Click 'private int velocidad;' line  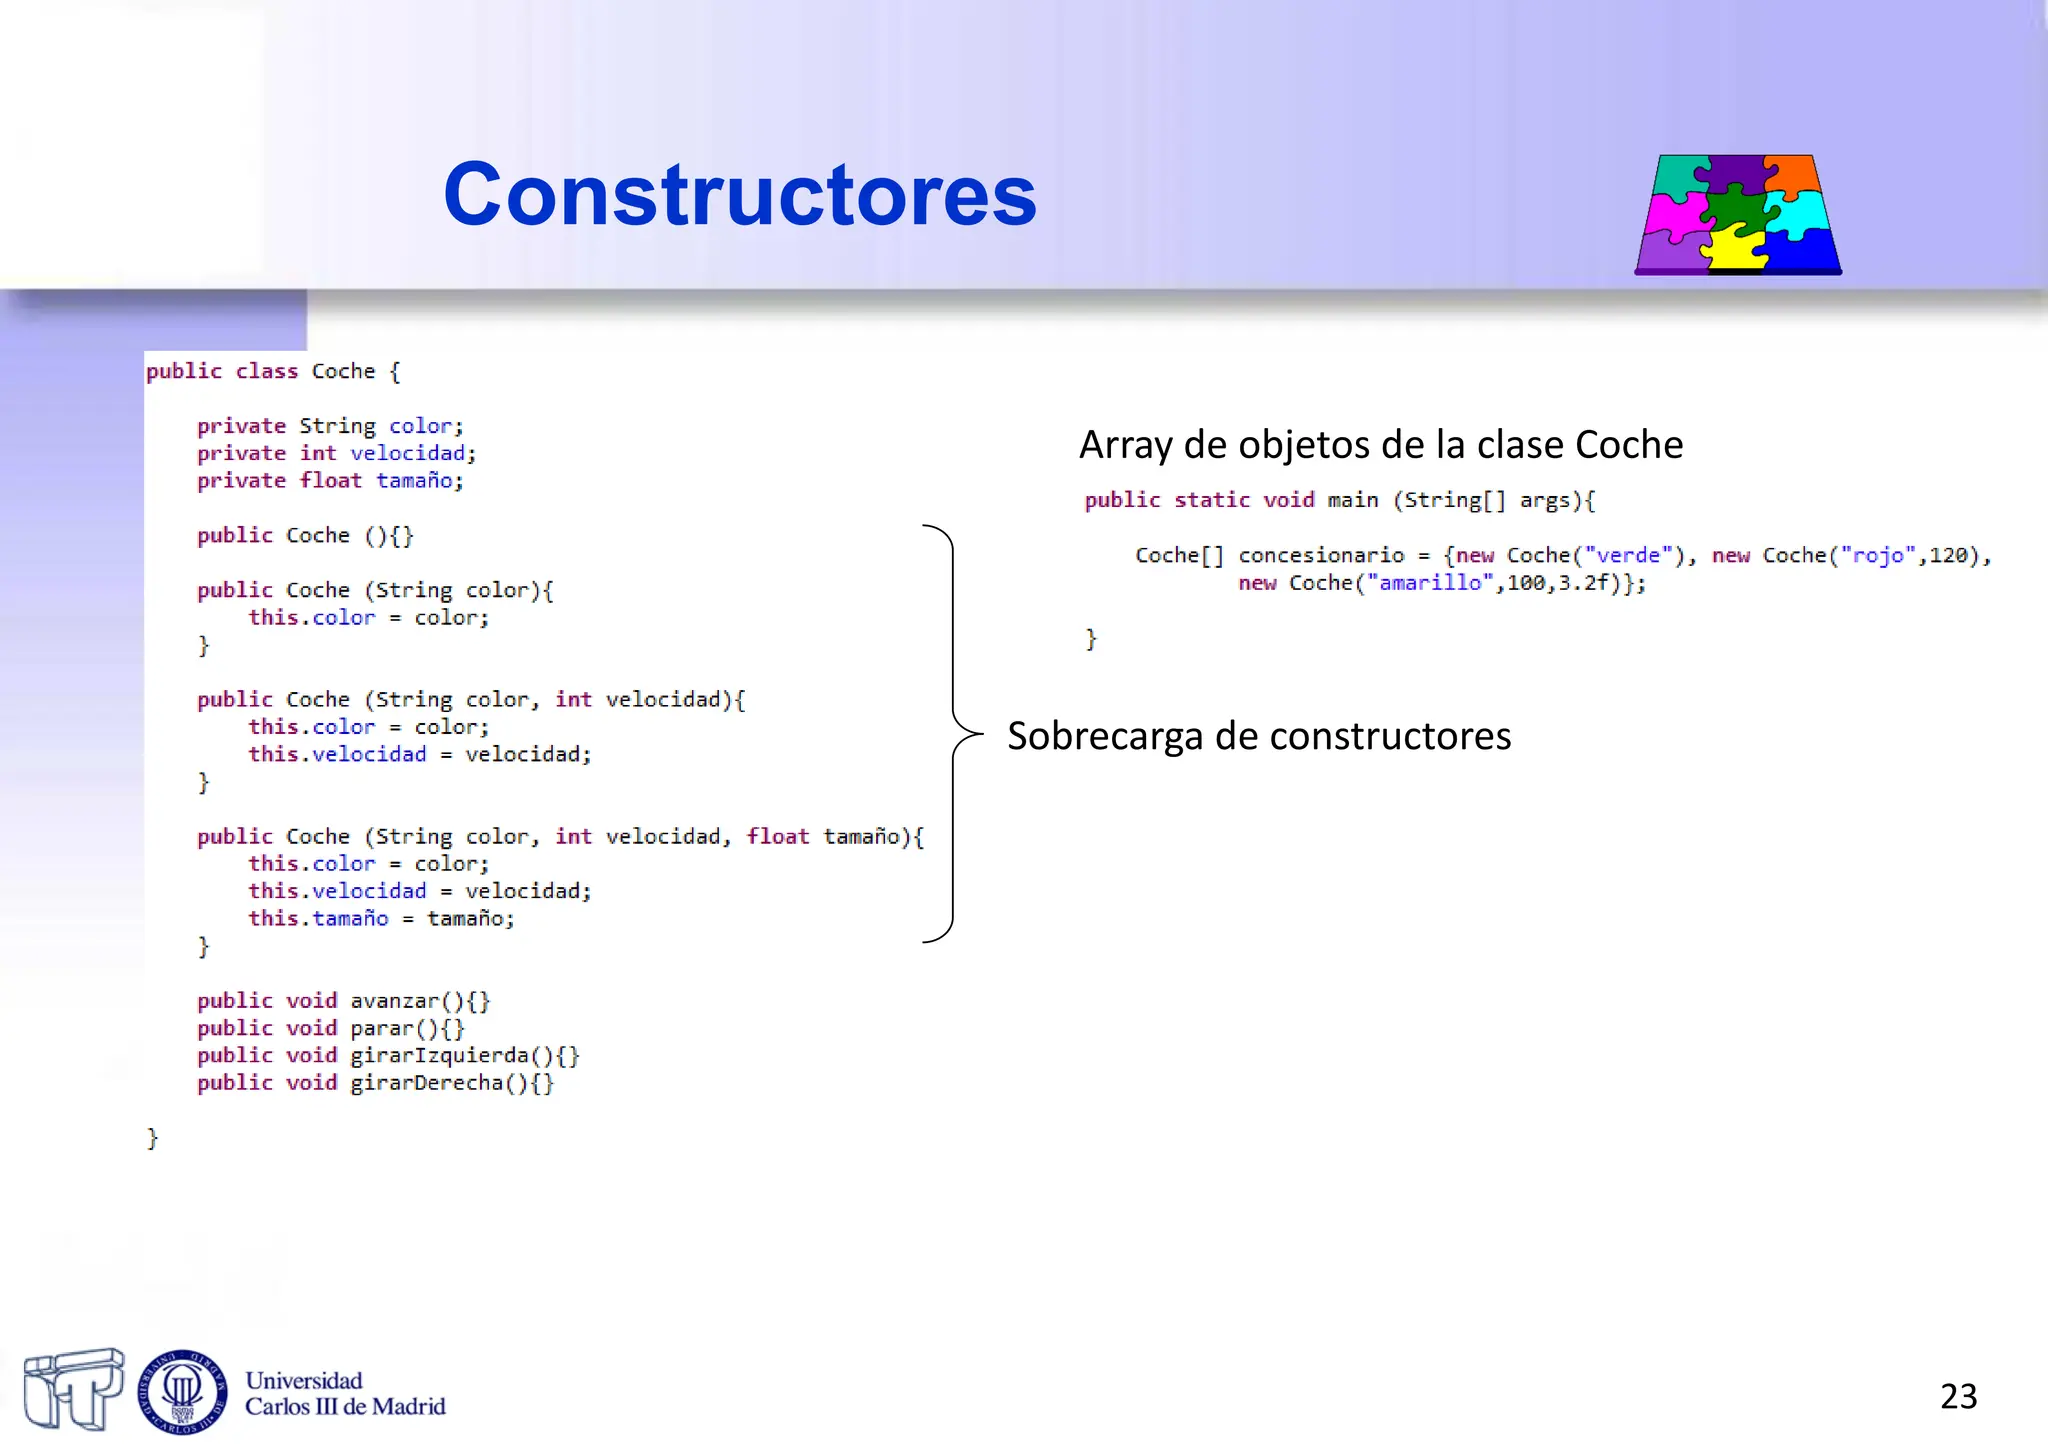pos(336,453)
